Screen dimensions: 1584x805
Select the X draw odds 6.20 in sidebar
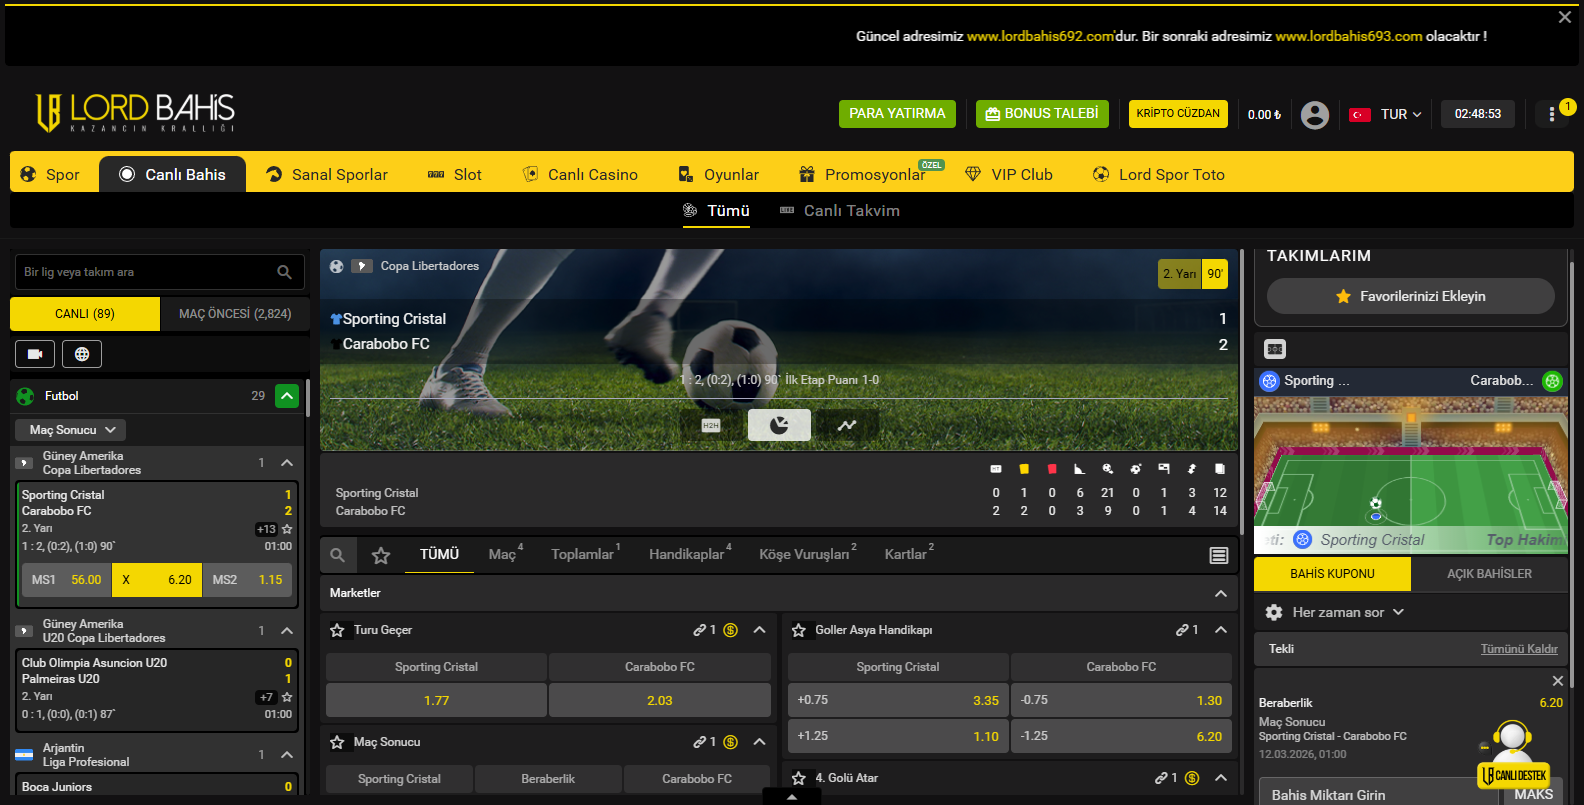pyautogui.click(x=157, y=580)
